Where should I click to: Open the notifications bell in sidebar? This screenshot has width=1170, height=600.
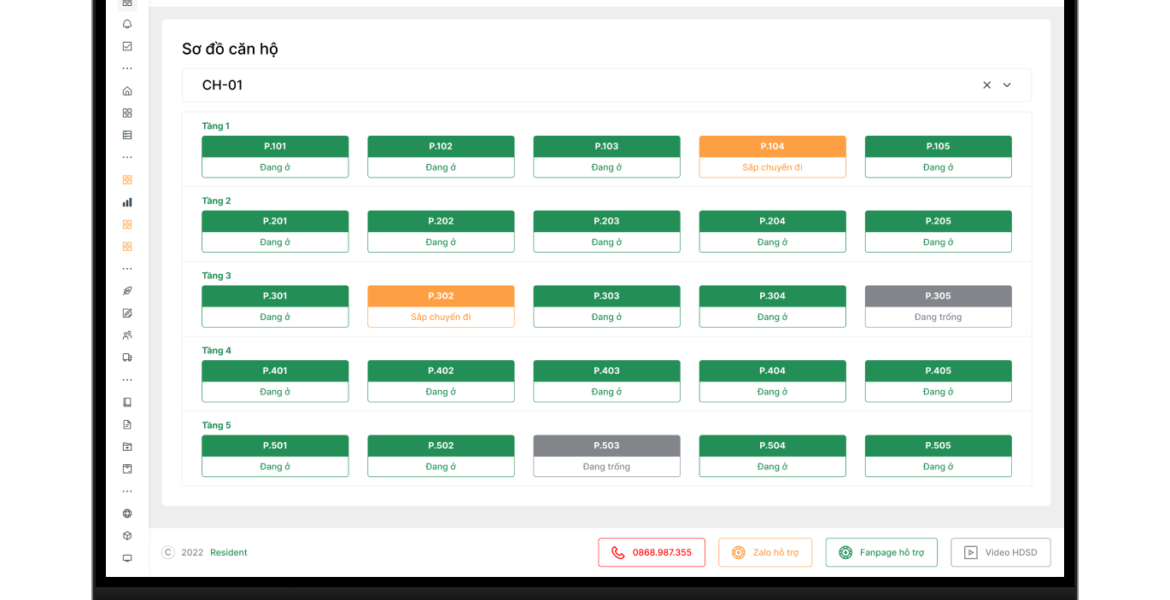pos(127,24)
